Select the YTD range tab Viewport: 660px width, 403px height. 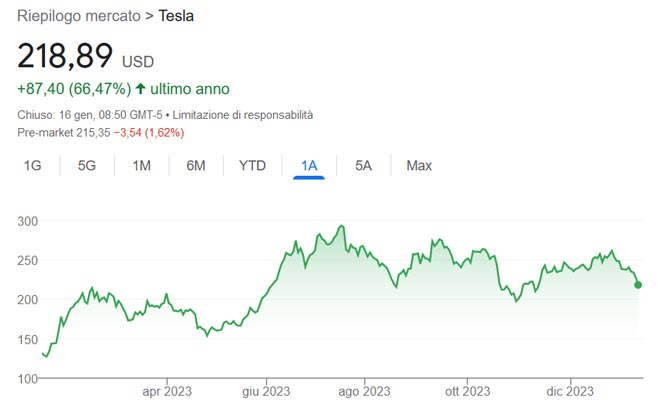(252, 166)
